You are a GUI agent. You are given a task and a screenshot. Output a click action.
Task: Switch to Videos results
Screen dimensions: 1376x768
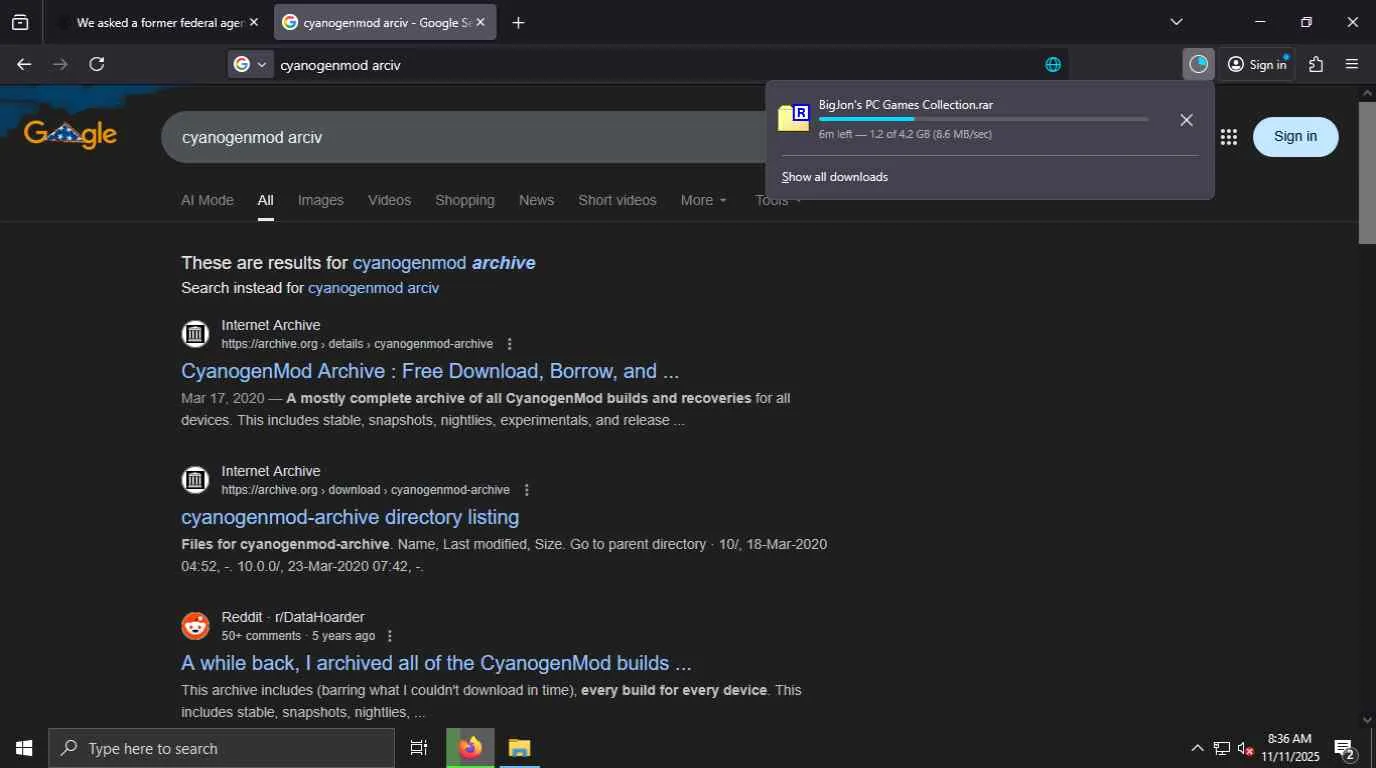coord(389,200)
